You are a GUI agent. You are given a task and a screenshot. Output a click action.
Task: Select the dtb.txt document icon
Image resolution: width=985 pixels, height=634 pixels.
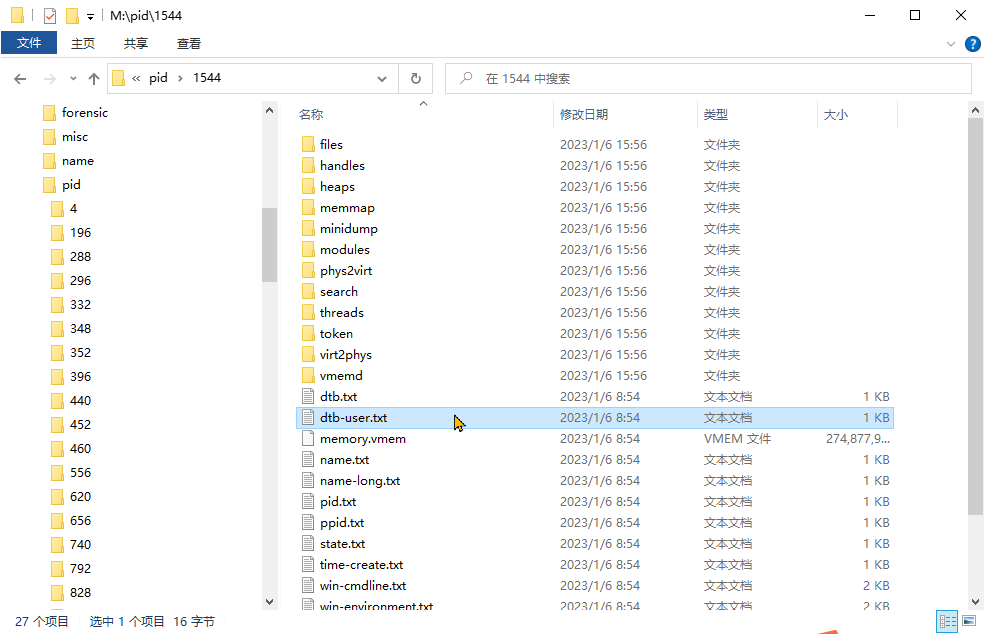308,396
